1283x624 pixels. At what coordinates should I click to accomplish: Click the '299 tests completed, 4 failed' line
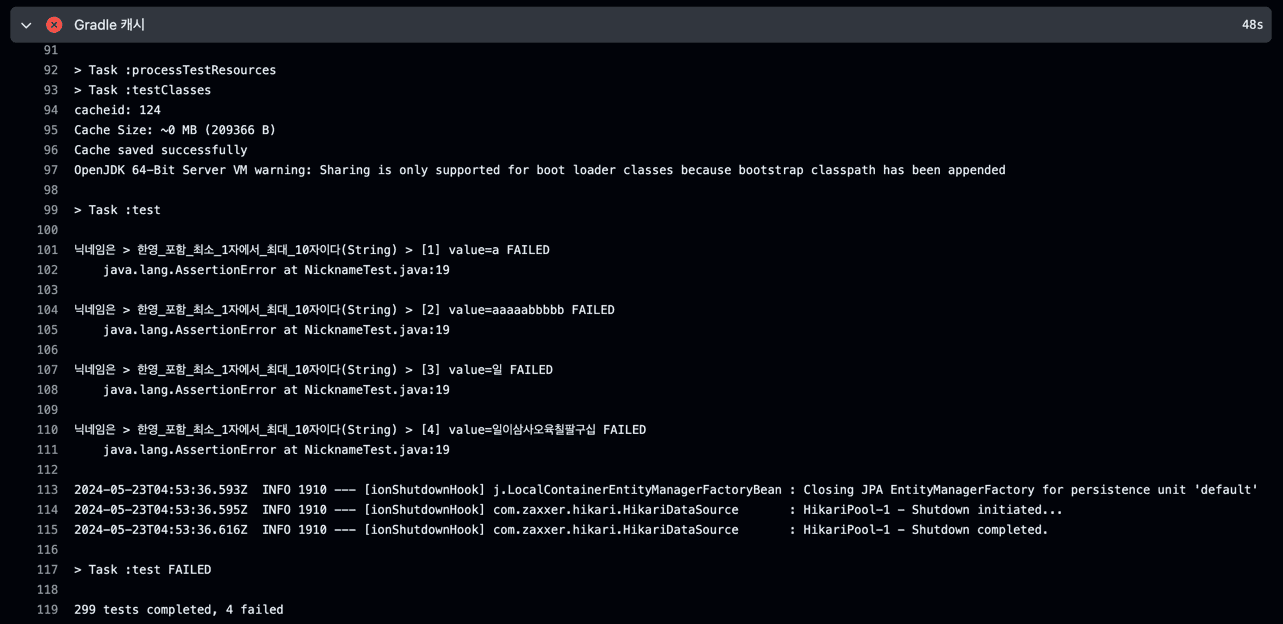(179, 610)
